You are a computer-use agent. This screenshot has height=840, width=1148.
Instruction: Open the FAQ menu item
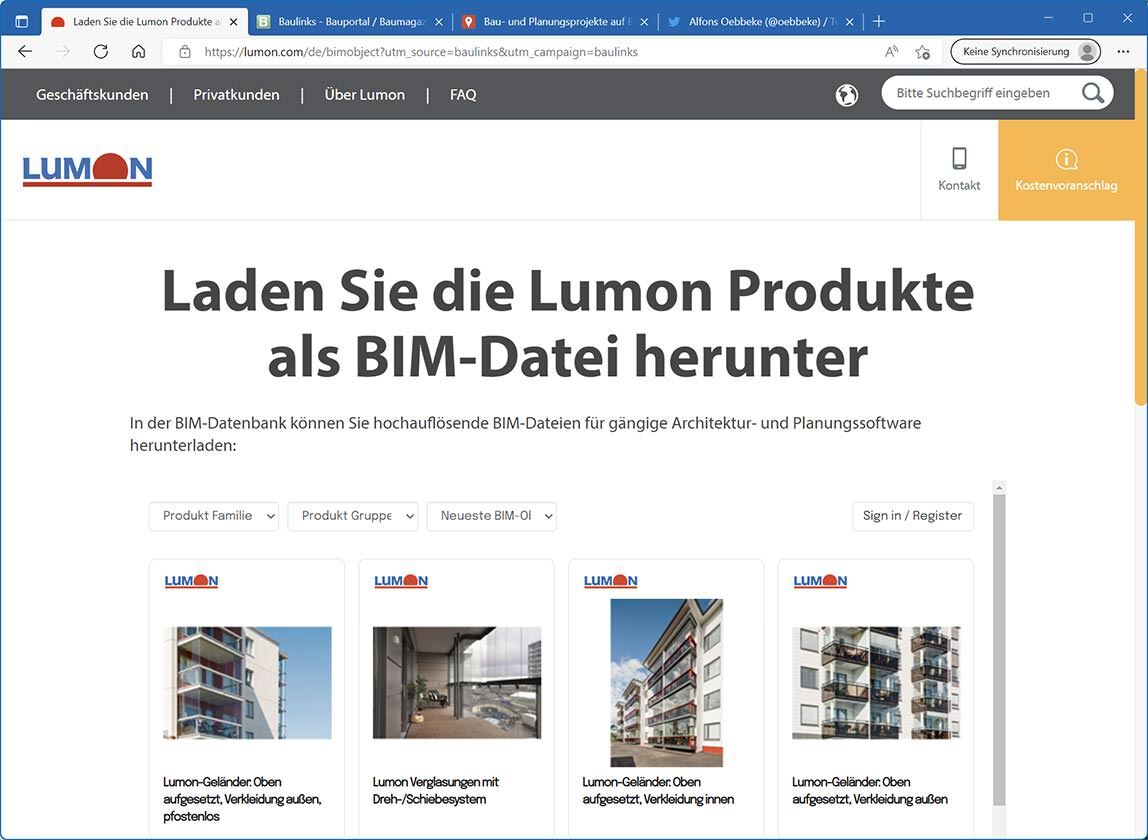[x=463, y=94]
